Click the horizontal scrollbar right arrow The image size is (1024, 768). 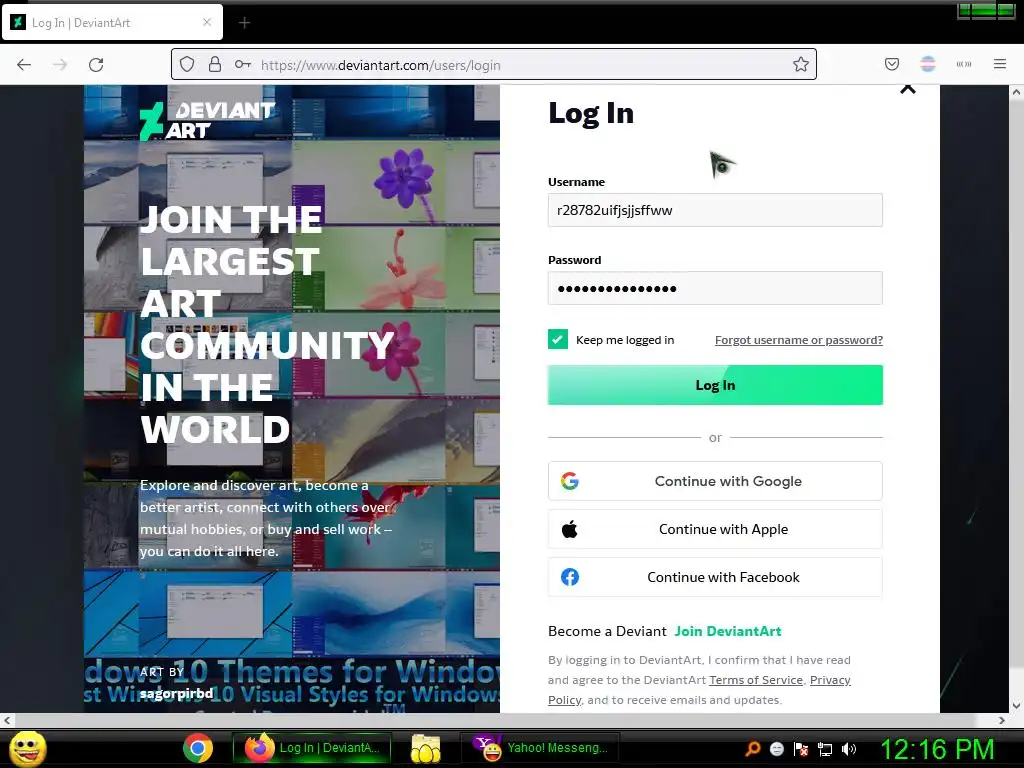coord(1002,720)
